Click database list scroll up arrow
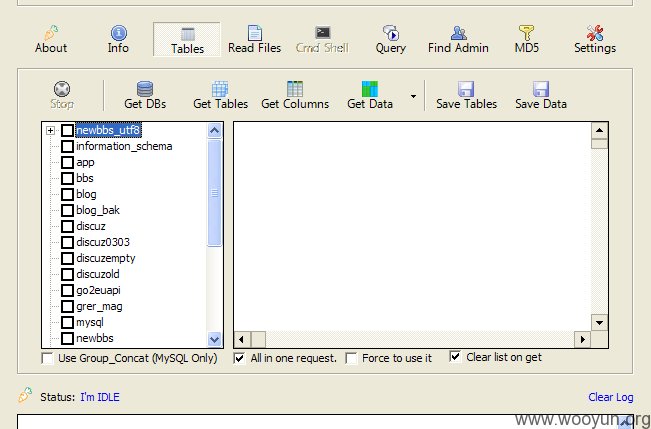 pyautogui.click(x=214, y=131)
